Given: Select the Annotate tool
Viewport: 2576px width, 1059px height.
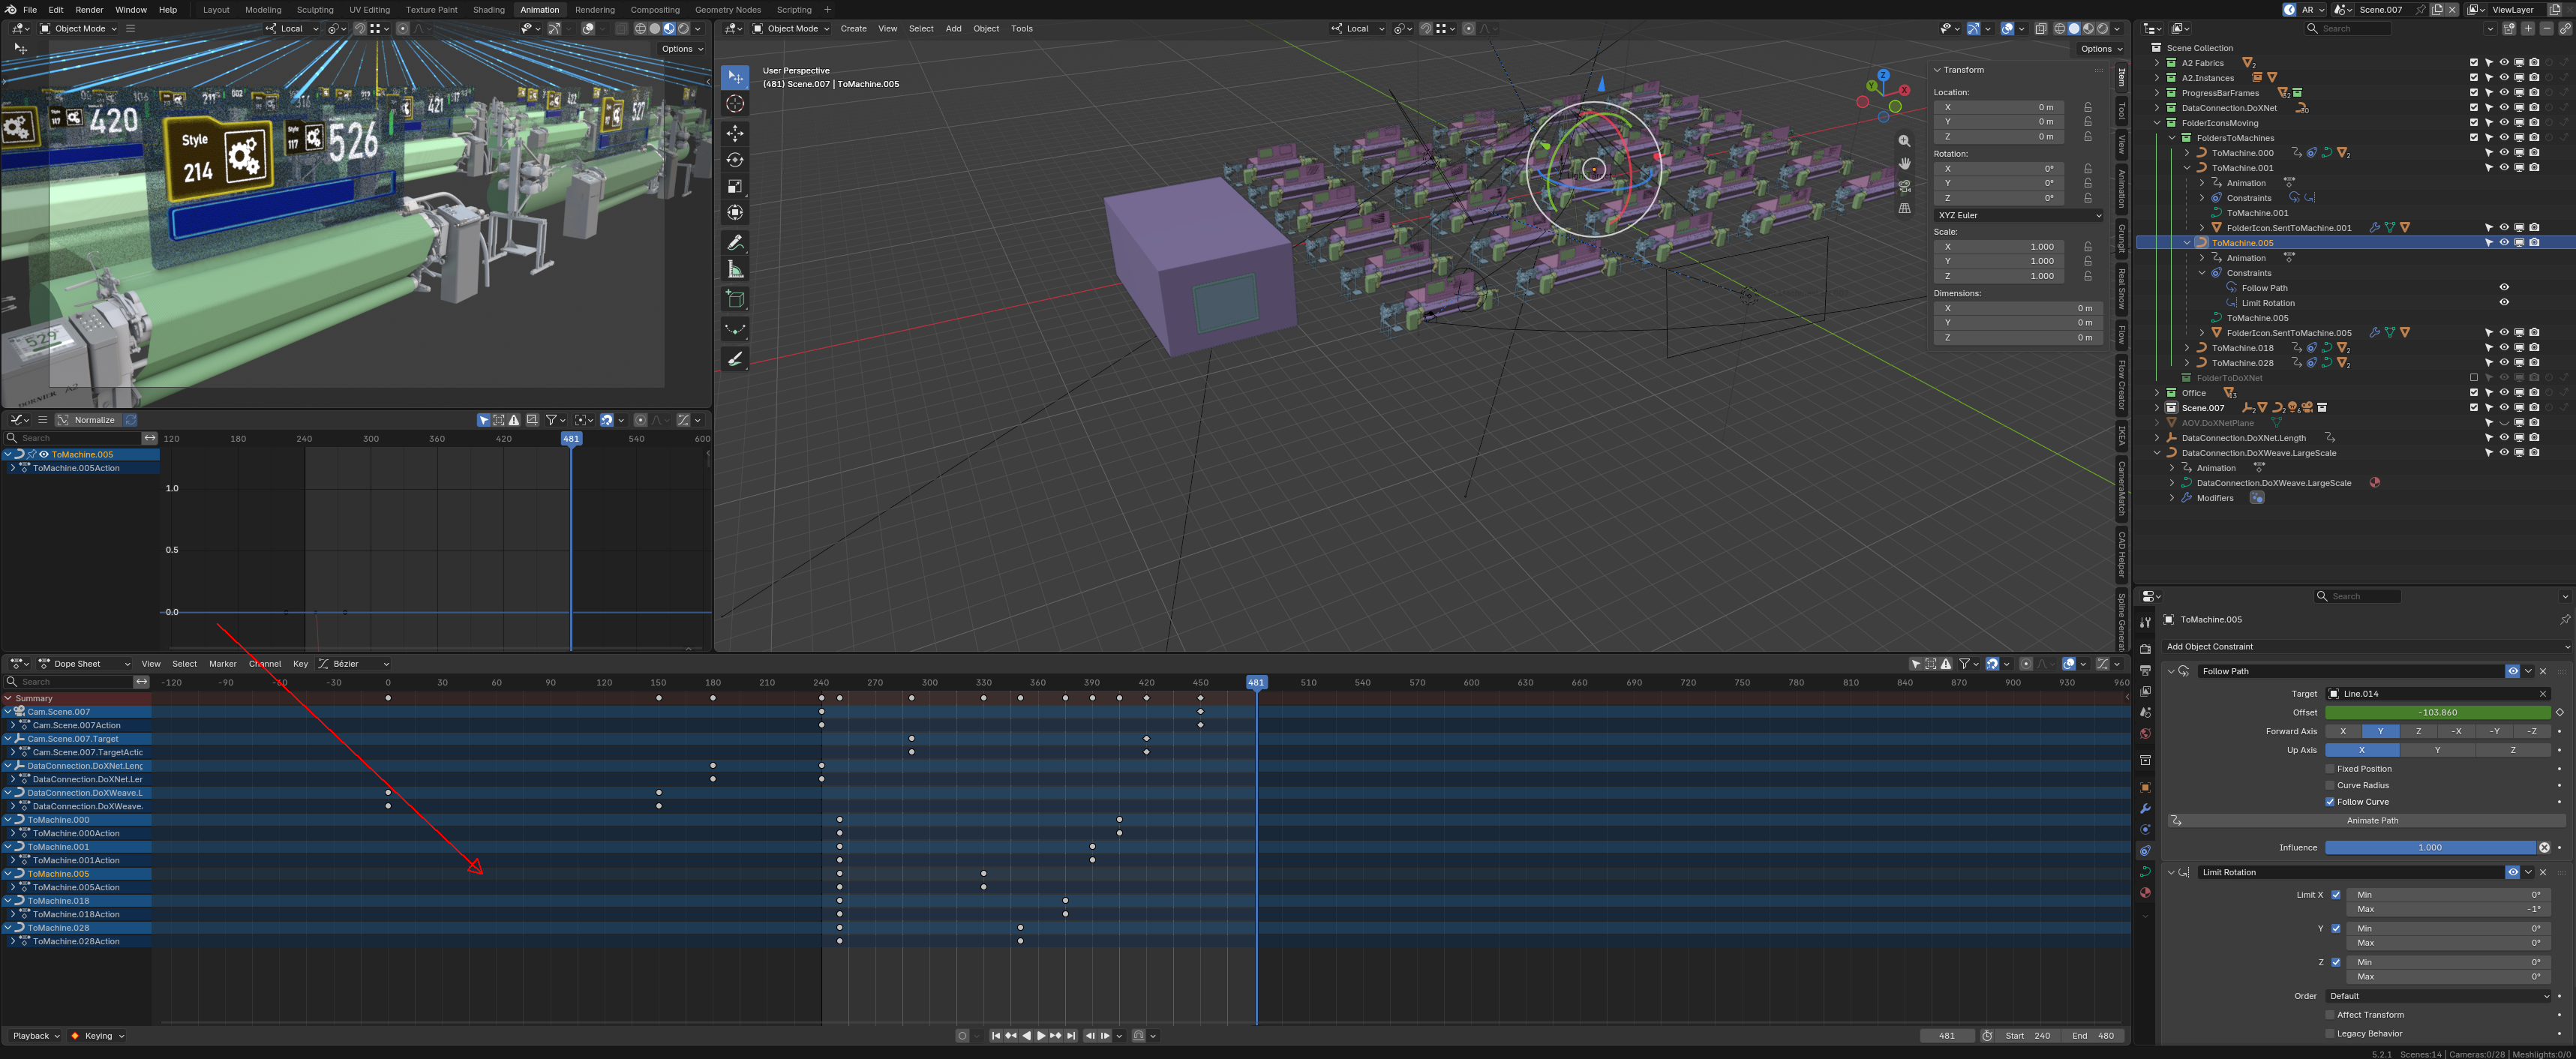Looking at the screenshot, I should (x=735, y=243).
